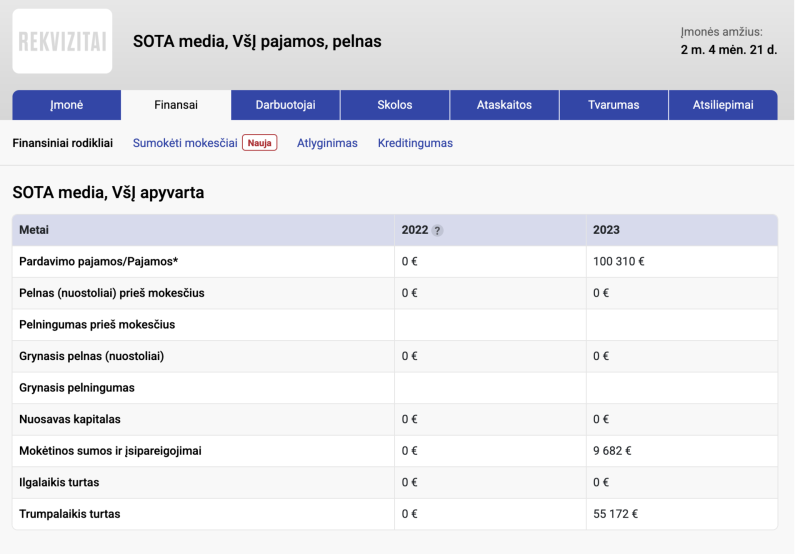Click the Pardavimo pajamos/Pajamos row label
Viewport: 800px width, 554px height.
(98, 262)
